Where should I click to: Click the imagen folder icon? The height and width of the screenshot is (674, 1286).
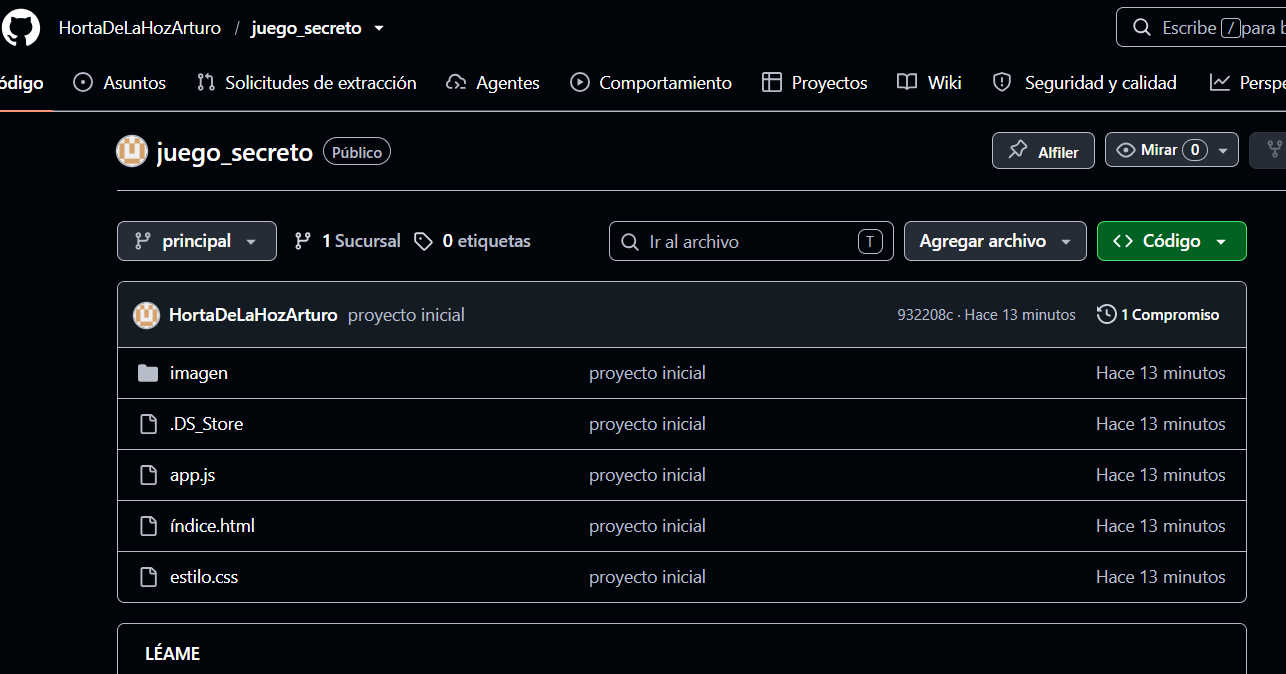(x=148, y=373)
